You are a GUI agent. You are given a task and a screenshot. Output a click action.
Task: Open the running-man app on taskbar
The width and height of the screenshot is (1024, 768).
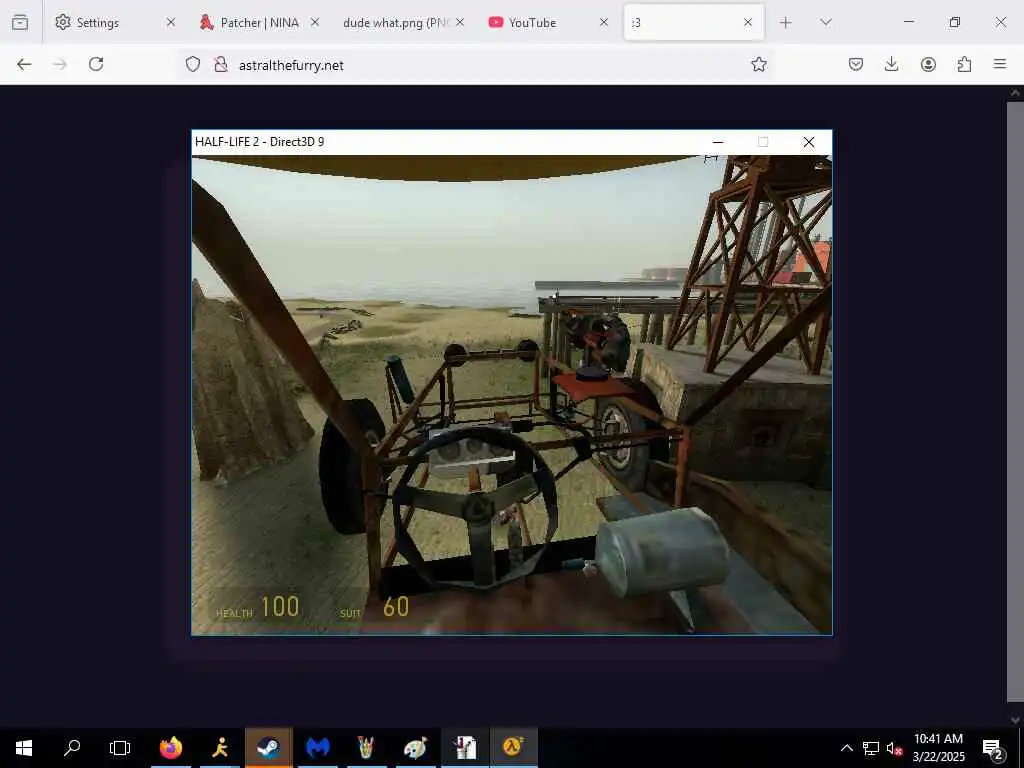coord(220,748)
